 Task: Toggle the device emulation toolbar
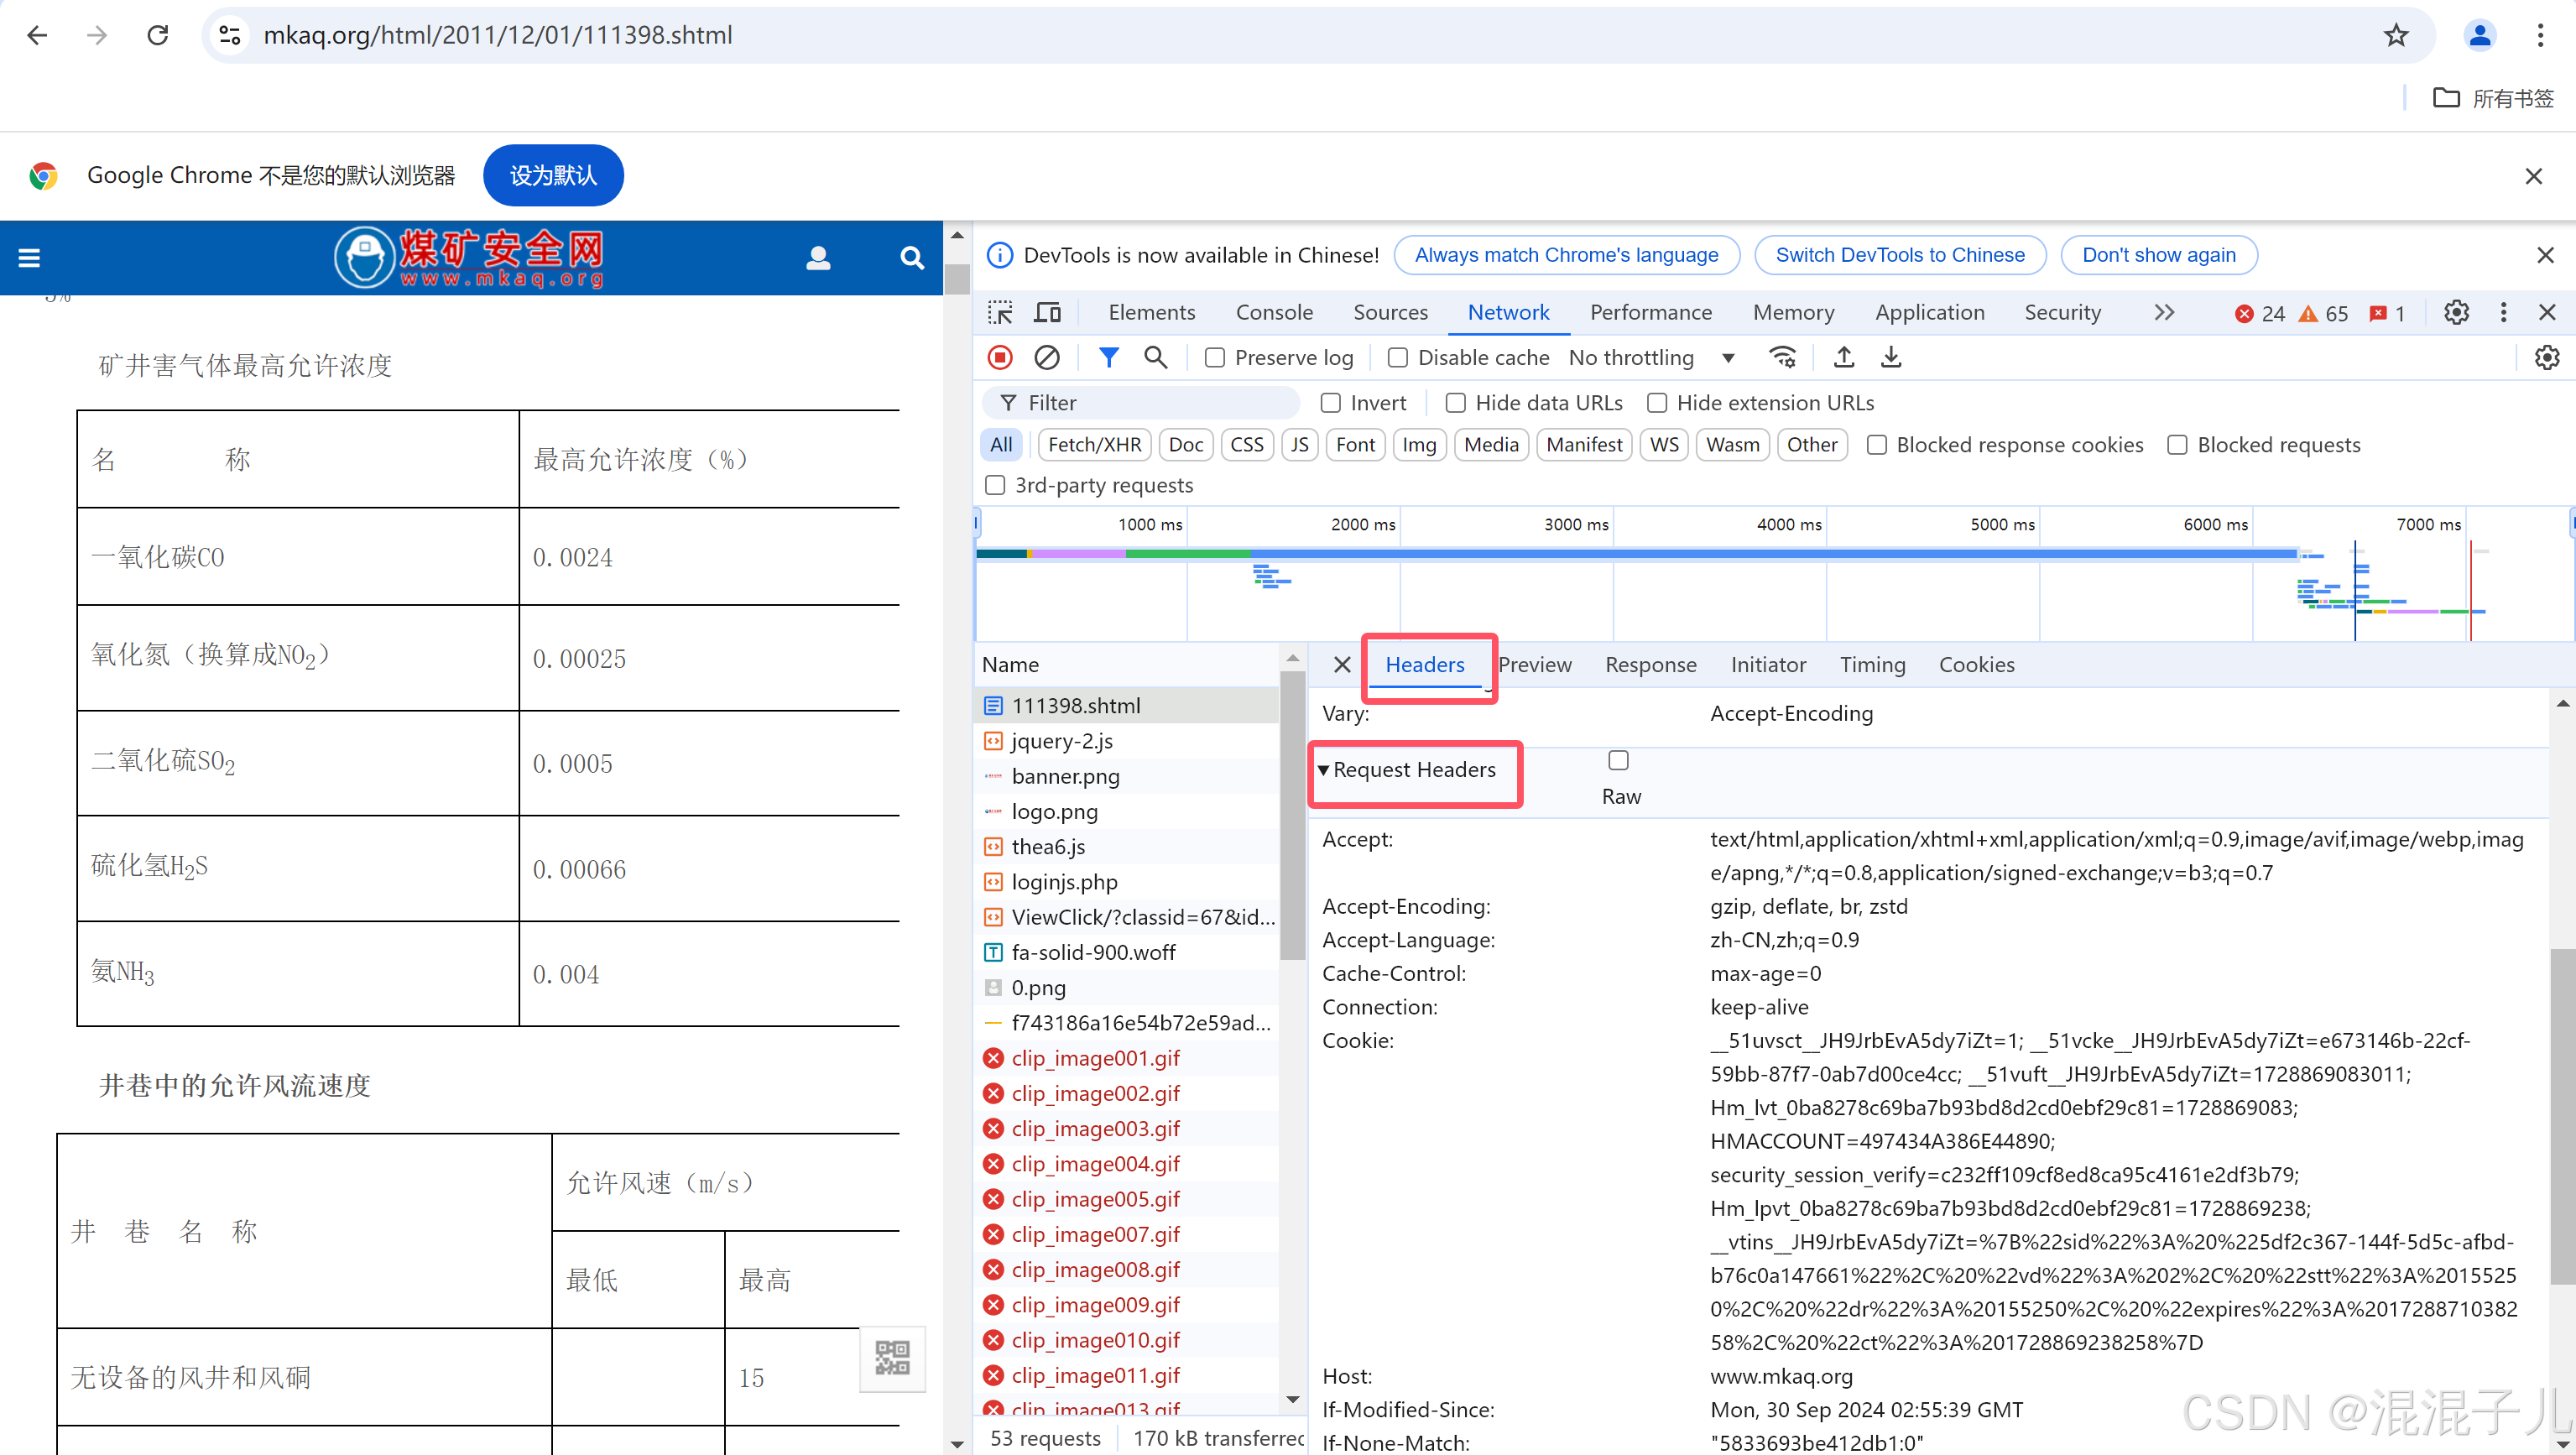(1047, 312)
